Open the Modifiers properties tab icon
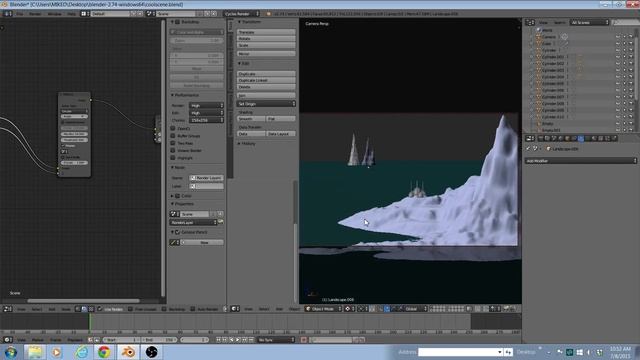The height and width of the screenshot is (360, 640). pyautogui.click(x=580, y=139)
